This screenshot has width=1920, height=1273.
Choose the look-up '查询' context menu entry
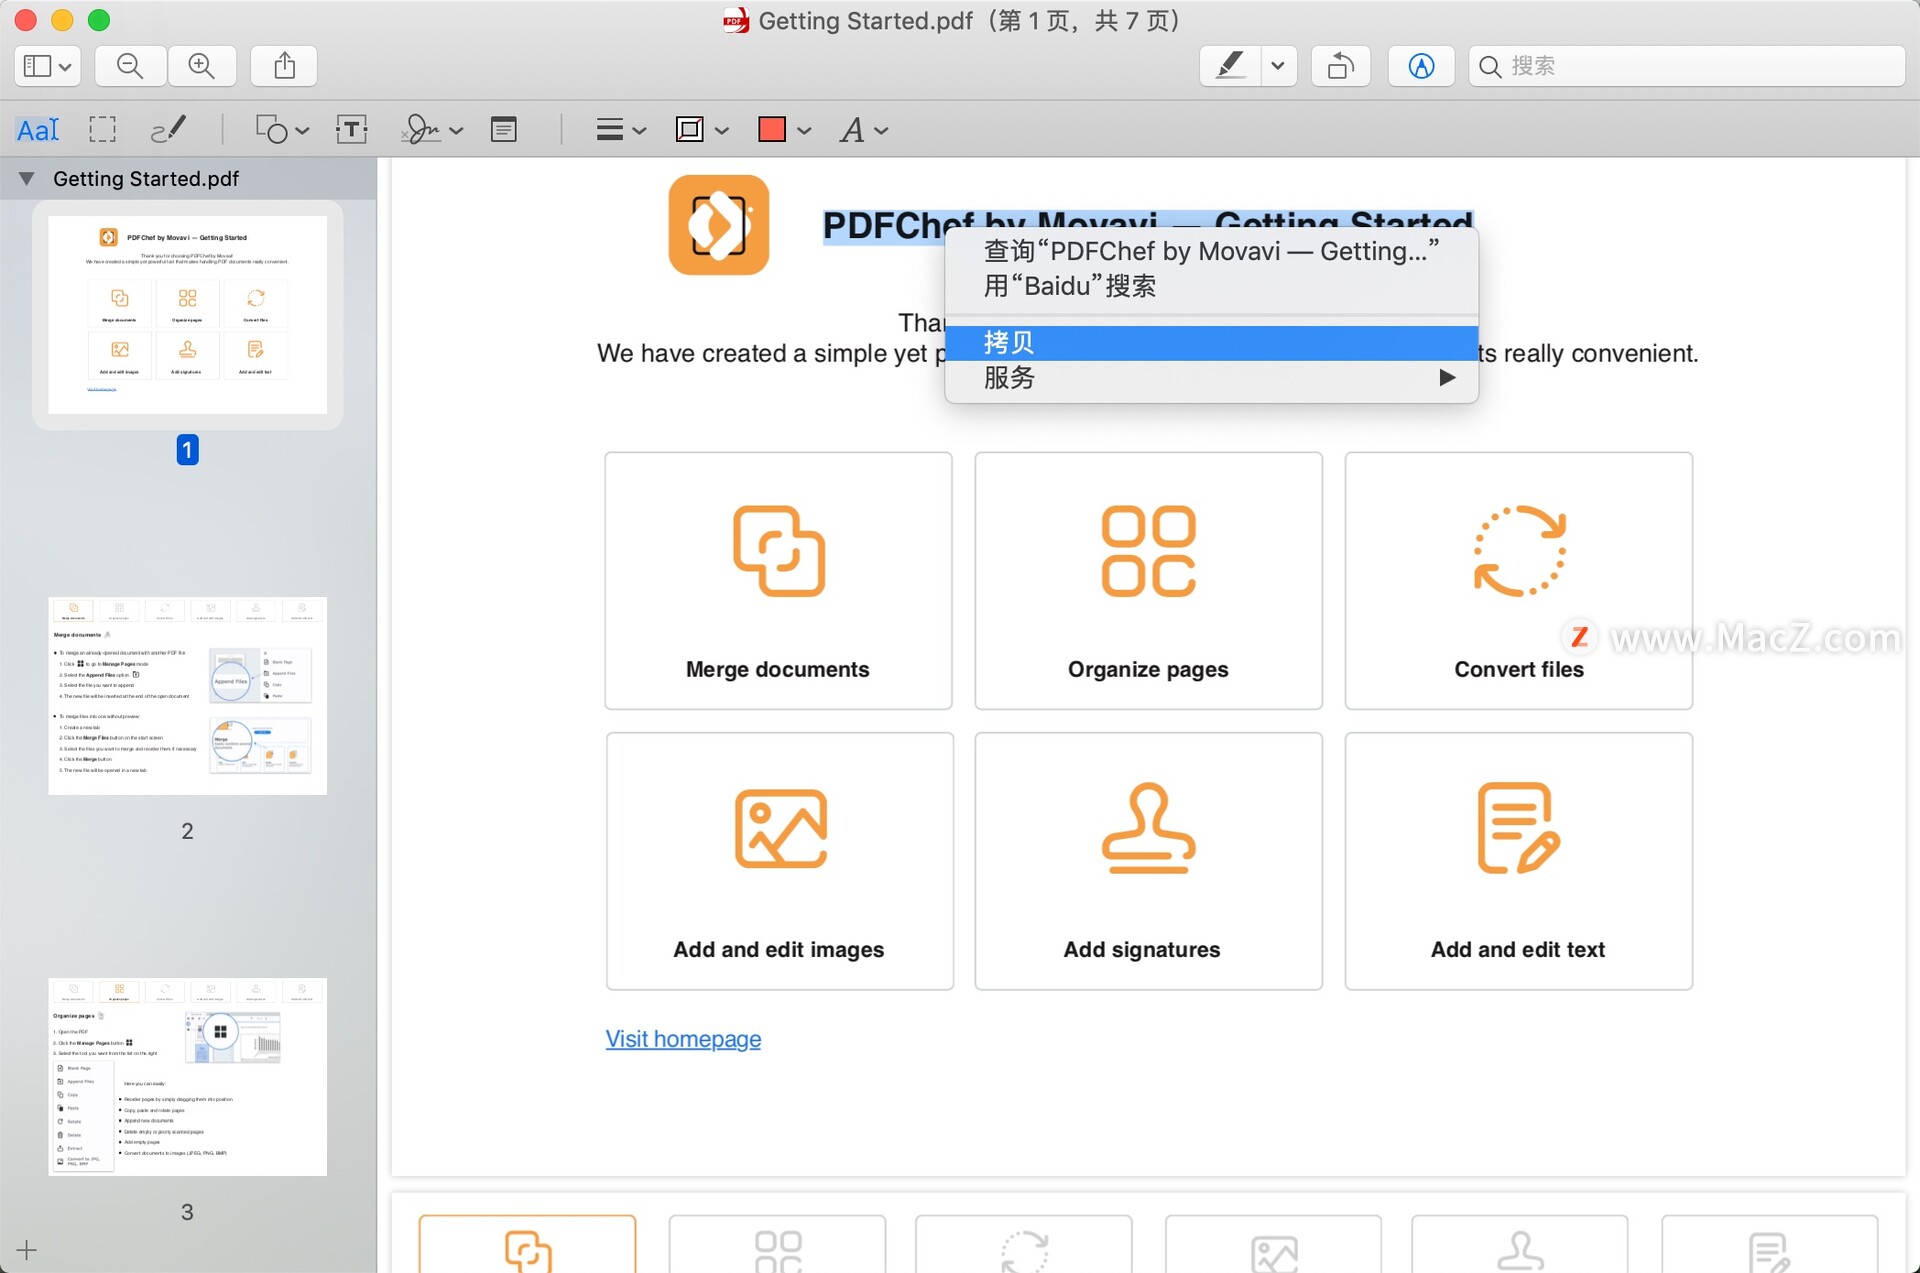click(1211, 251)
